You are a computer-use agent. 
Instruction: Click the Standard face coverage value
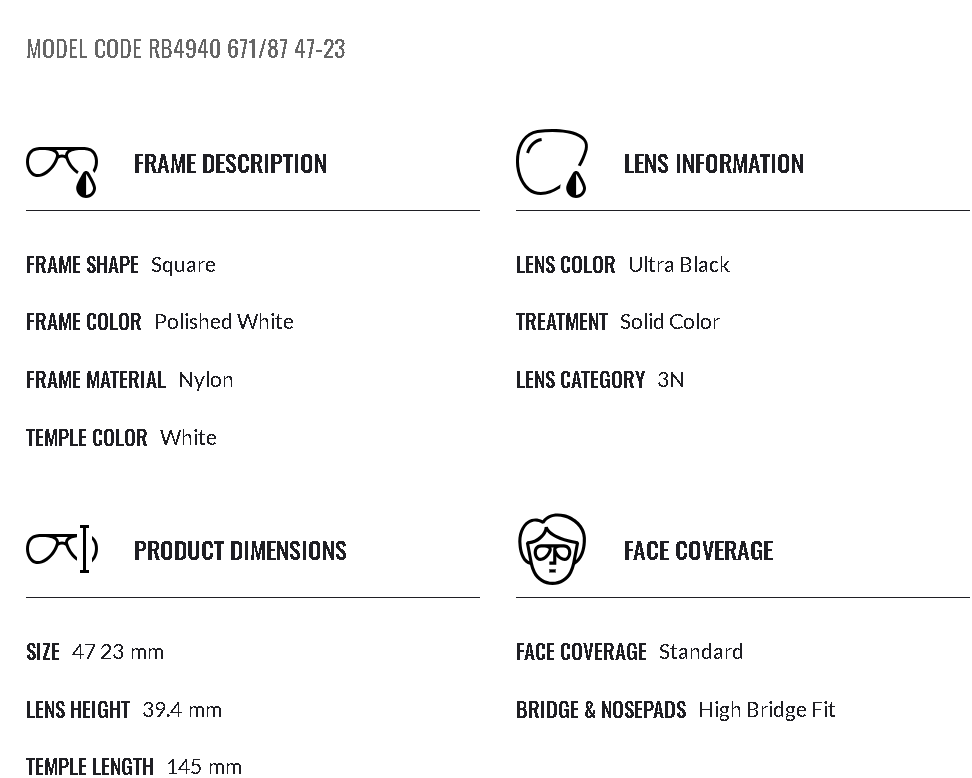tap(700, 652)
